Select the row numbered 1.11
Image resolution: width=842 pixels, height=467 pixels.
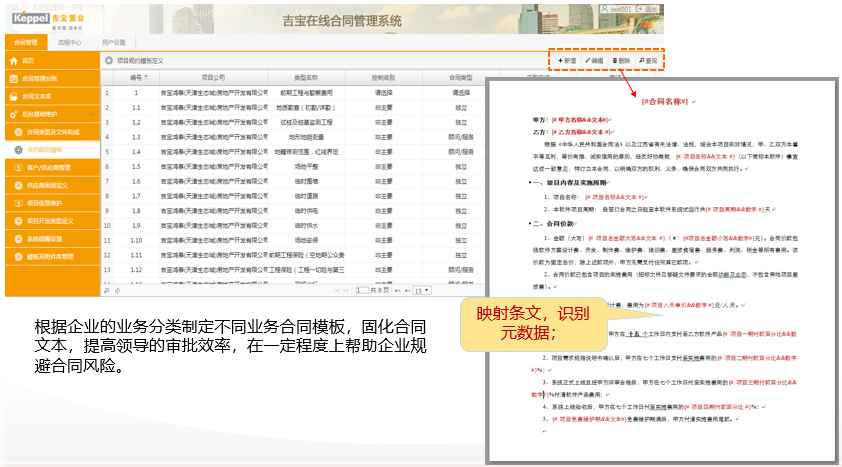click(x=293, y=256)
